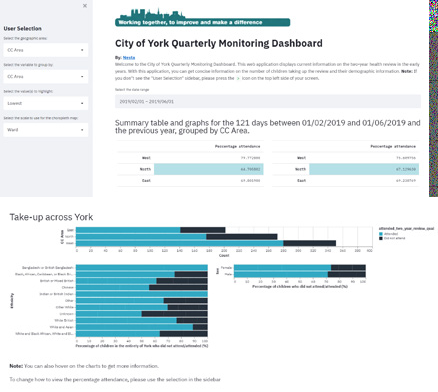Open the geographic area dropdown

pyautogui.click(x=46, y=50)
